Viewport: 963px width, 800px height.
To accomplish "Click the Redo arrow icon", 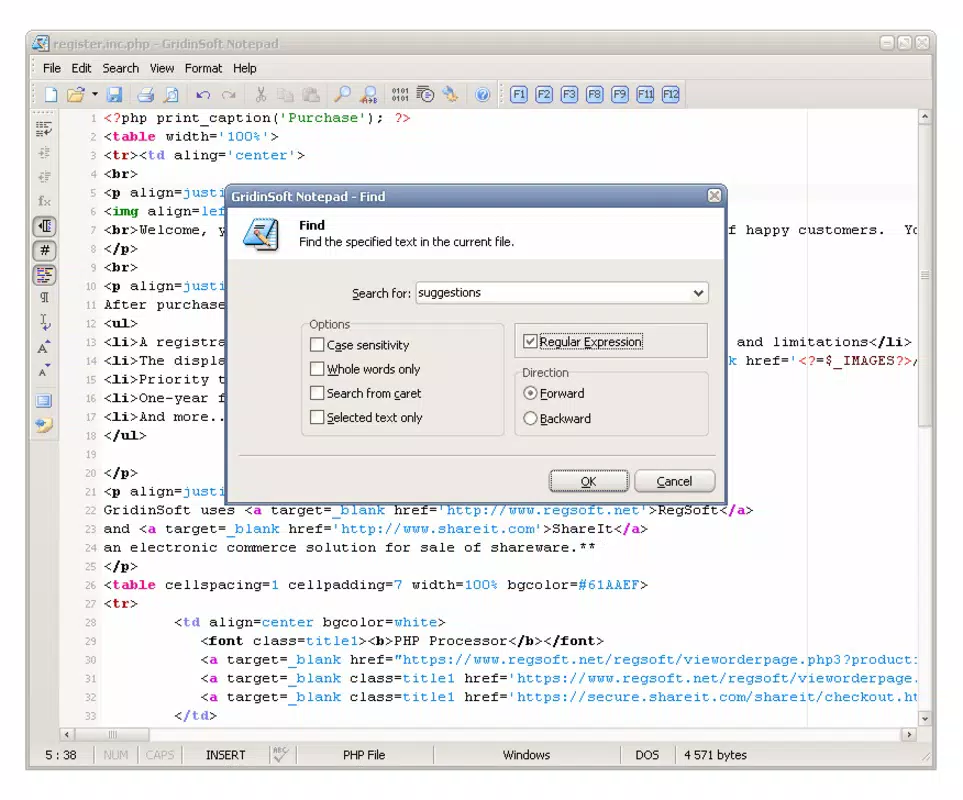I will click(x=229, y=95).
